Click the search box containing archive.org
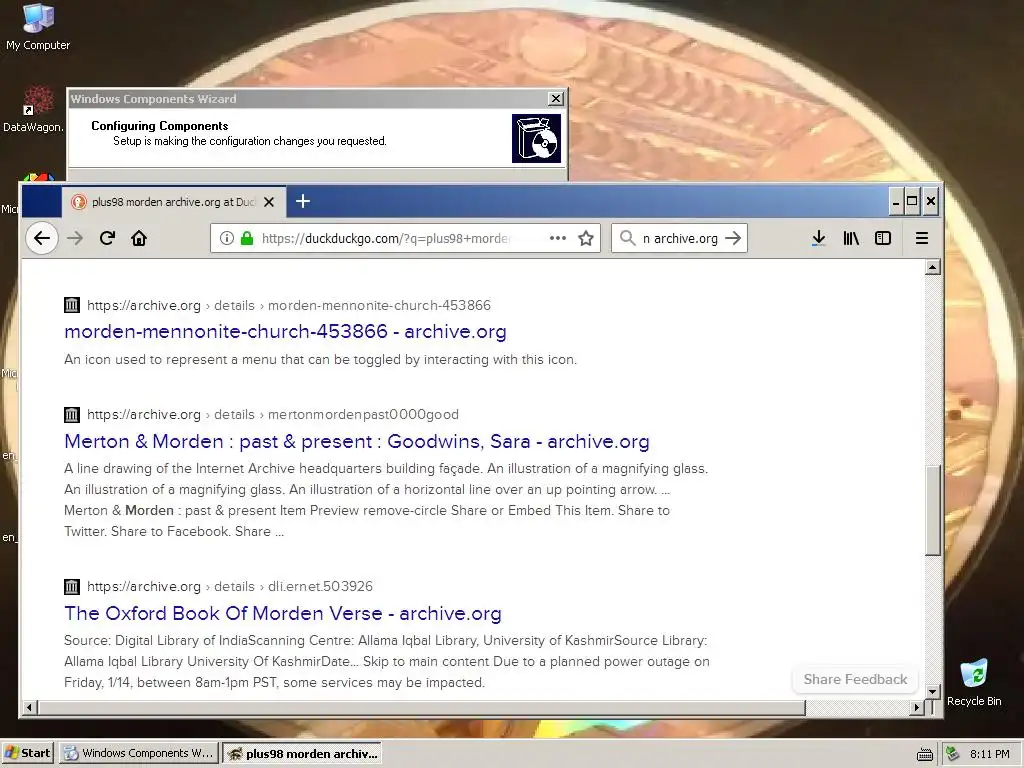This screenshot has height=768, width=1024. 679,238
